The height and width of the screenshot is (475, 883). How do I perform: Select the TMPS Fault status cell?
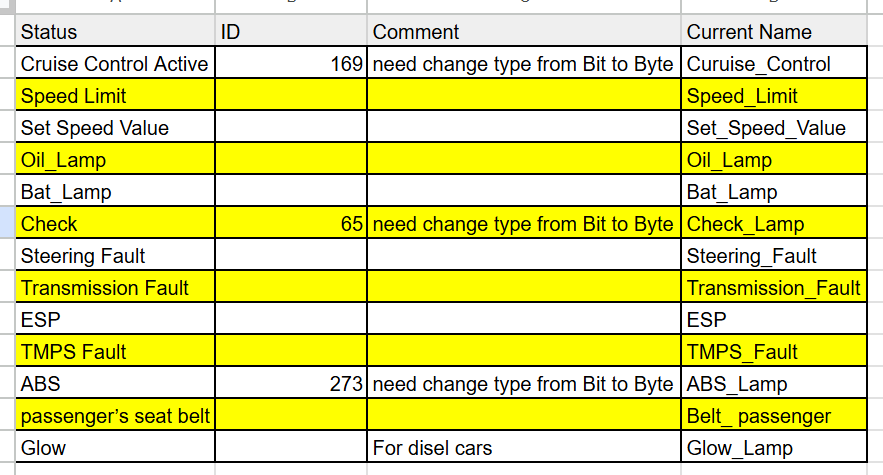115,352
